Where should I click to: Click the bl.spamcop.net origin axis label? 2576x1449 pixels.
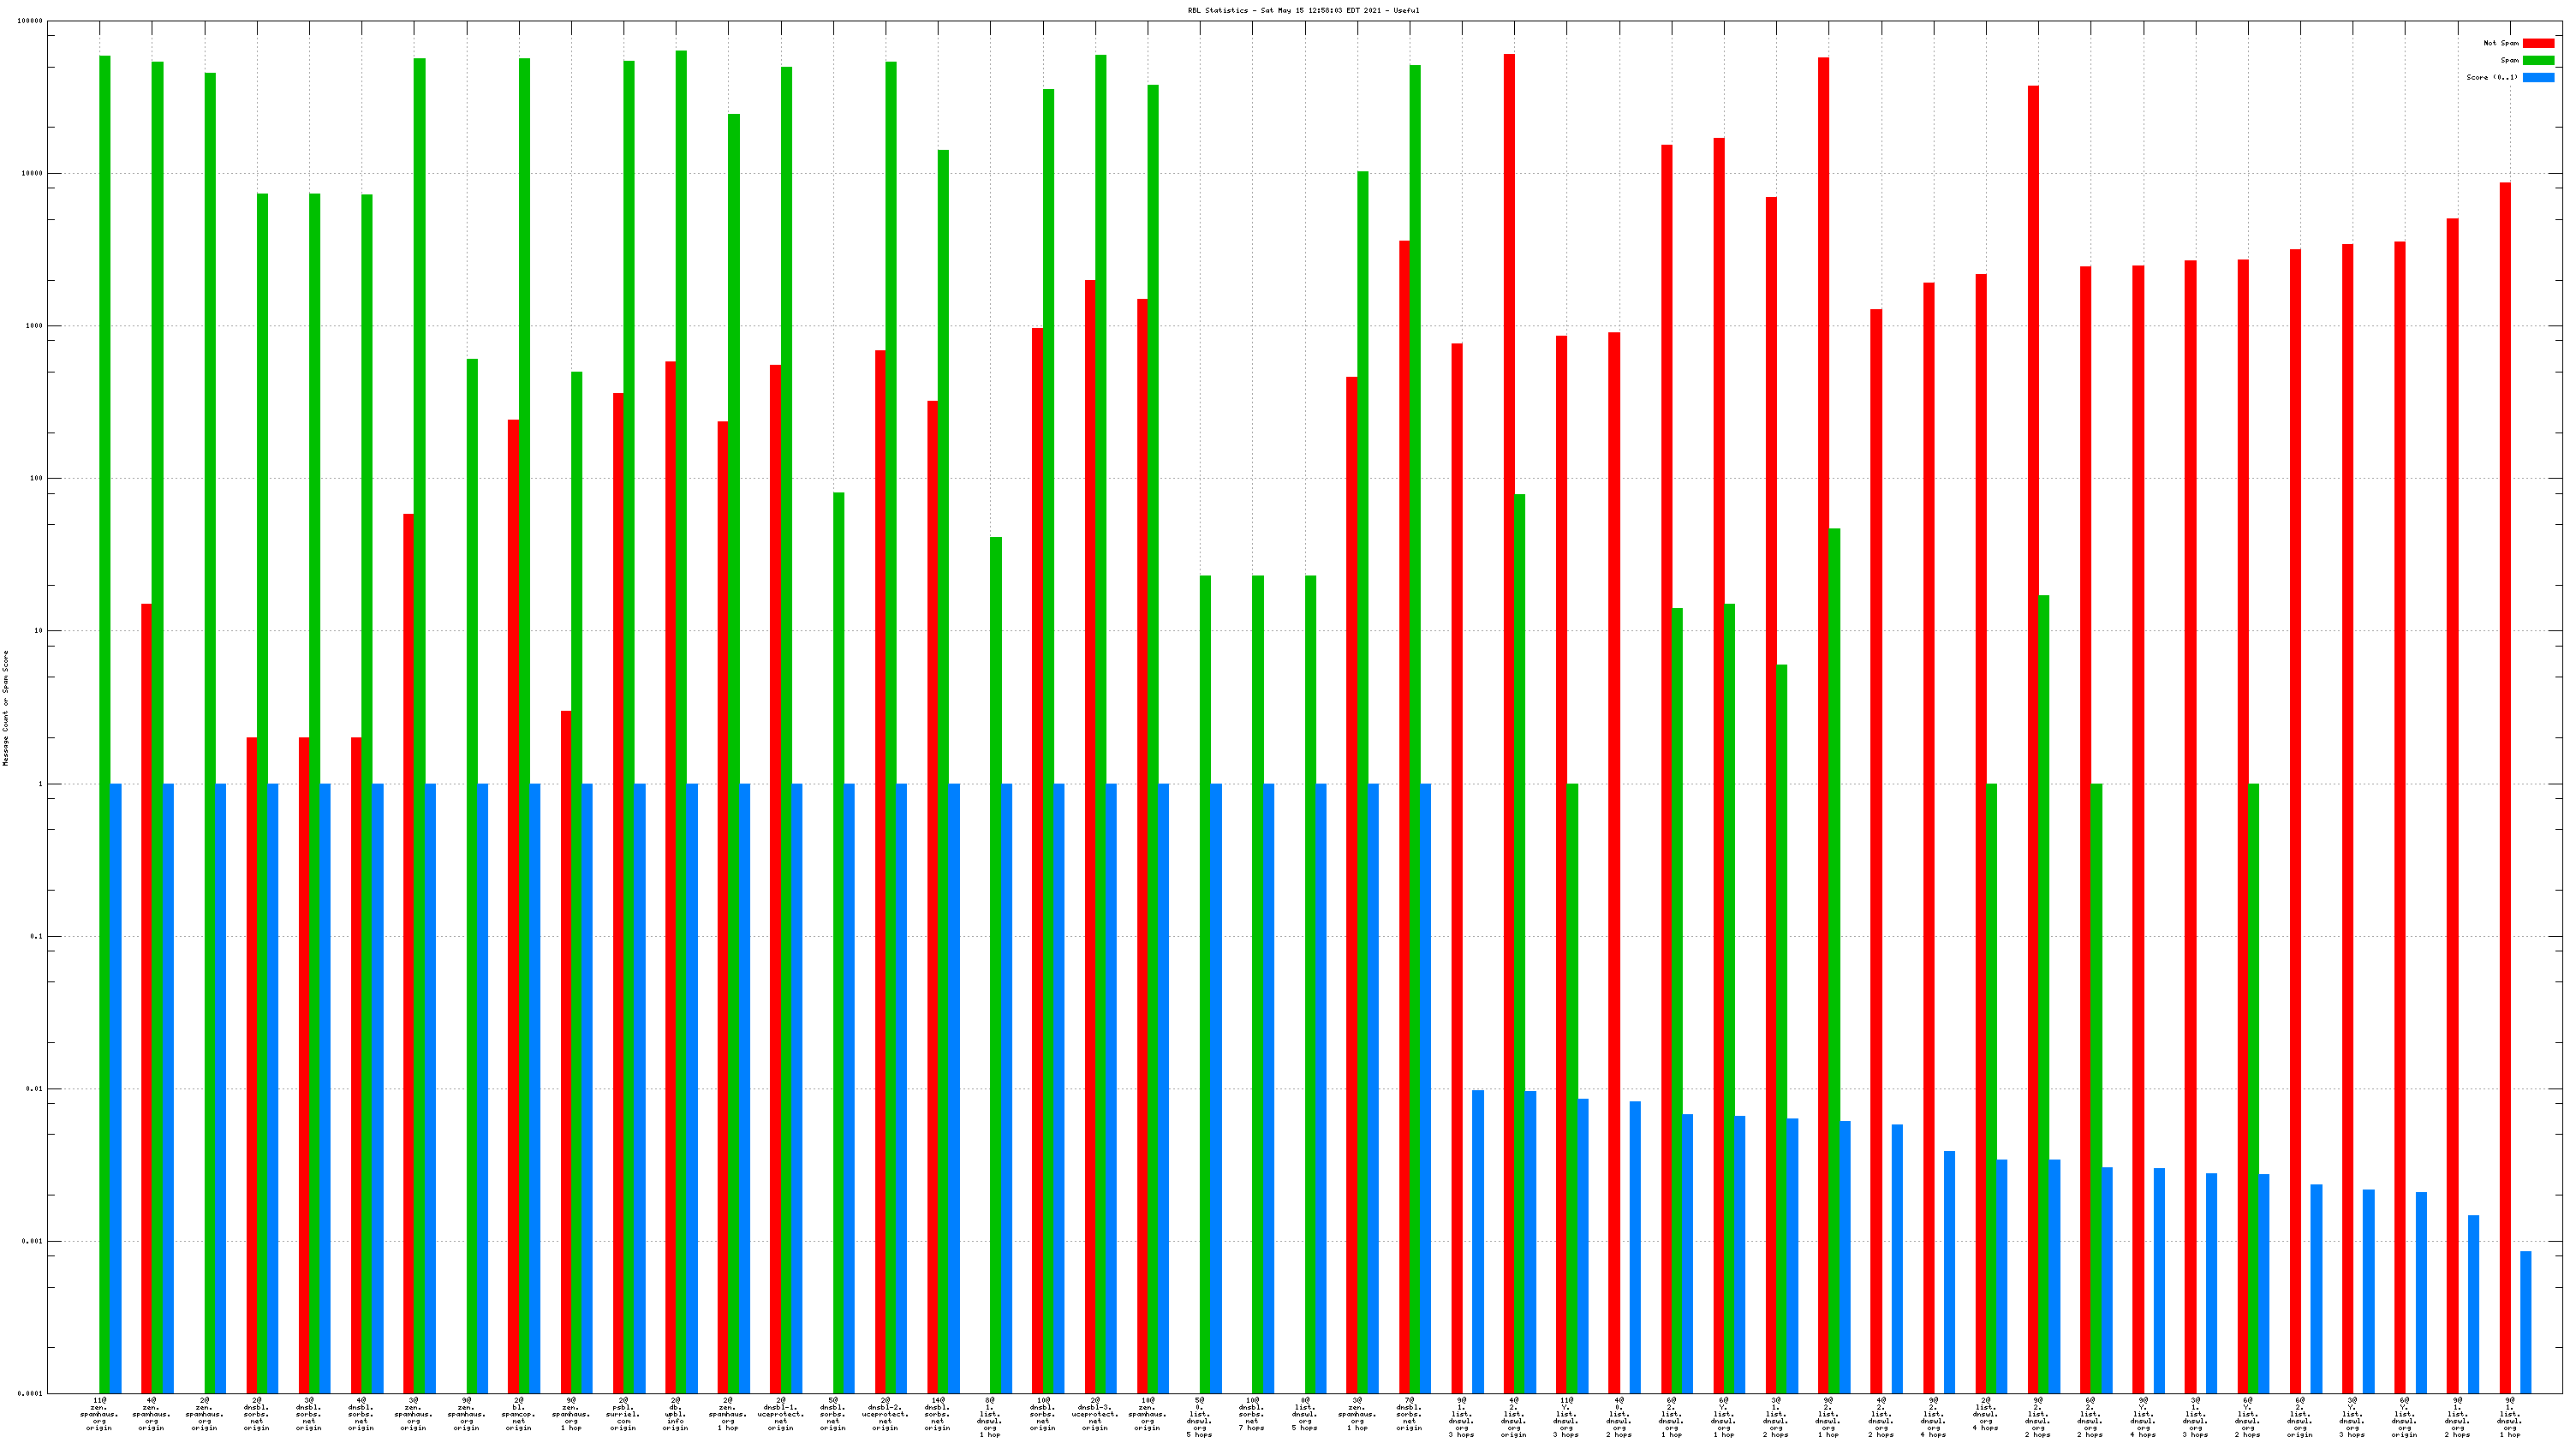pos(518,1414)
